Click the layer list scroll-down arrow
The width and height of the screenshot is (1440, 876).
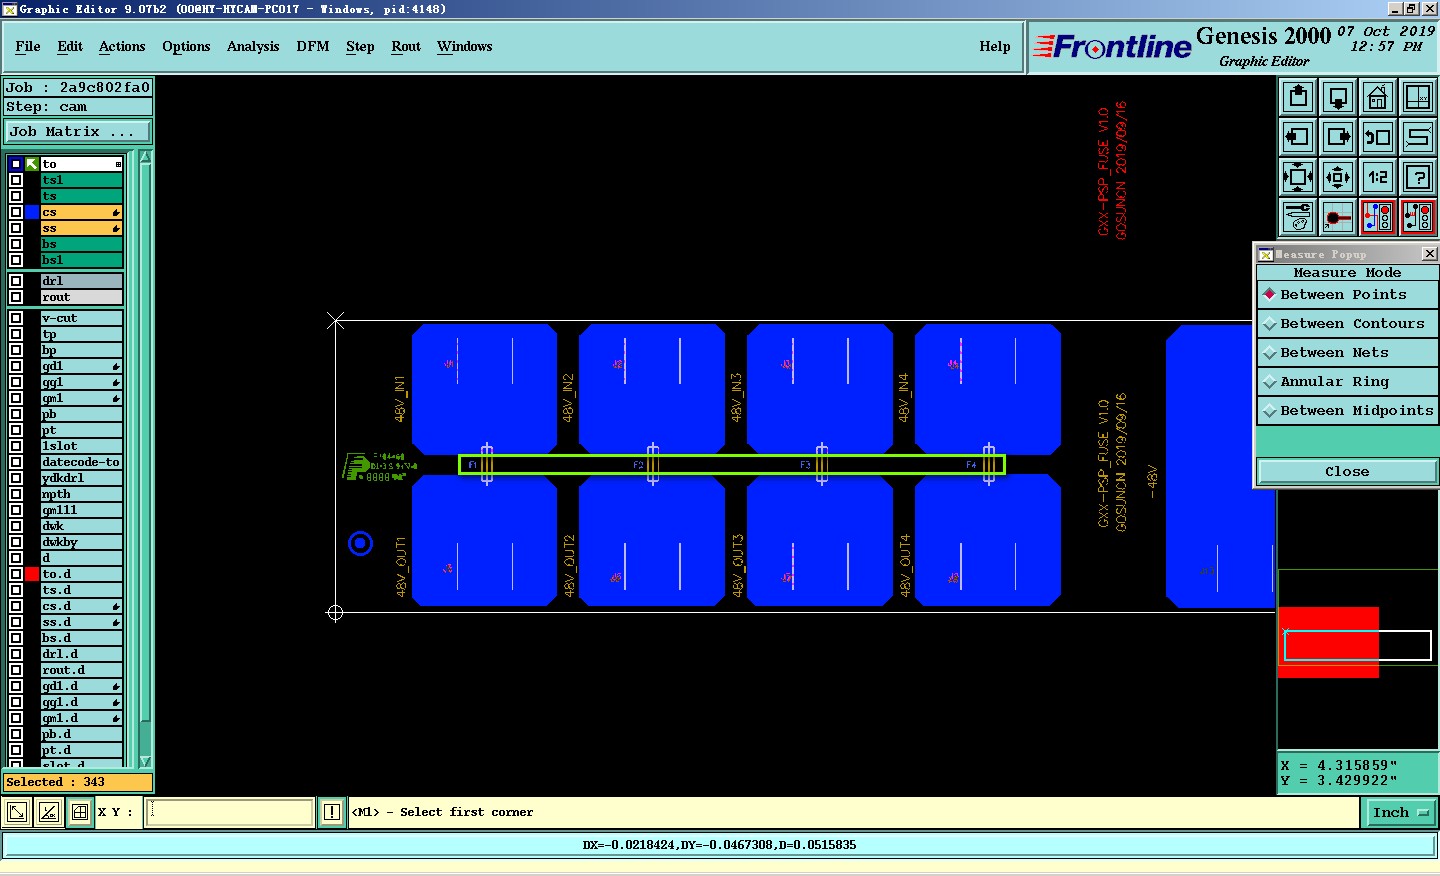[145, 761]
